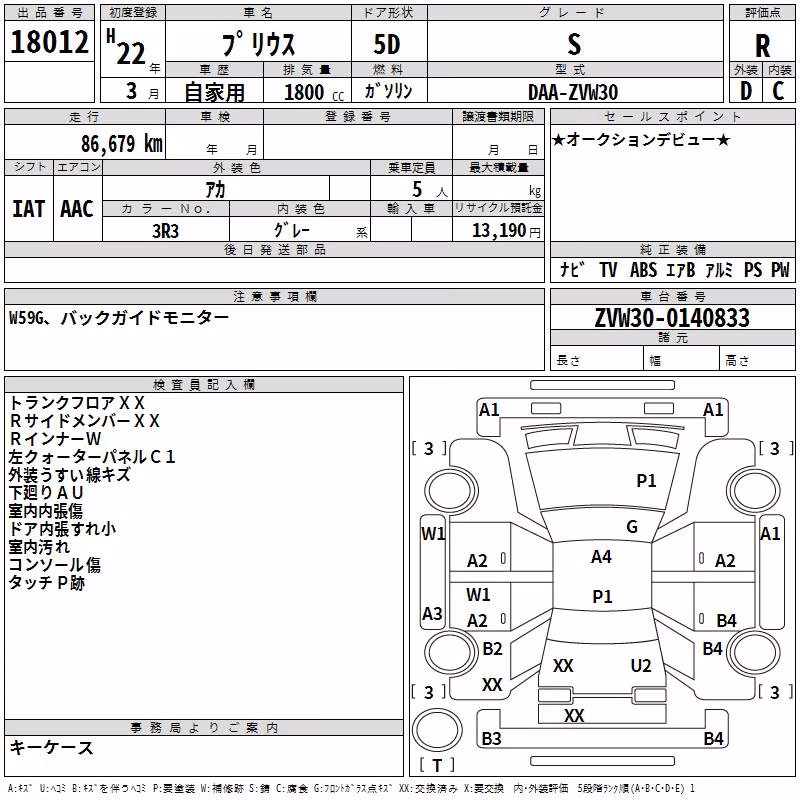Viewport: 800px width, 800px height.
Task: Select the recycle deposit 13,190円
Action: click(x=506, y=231)
